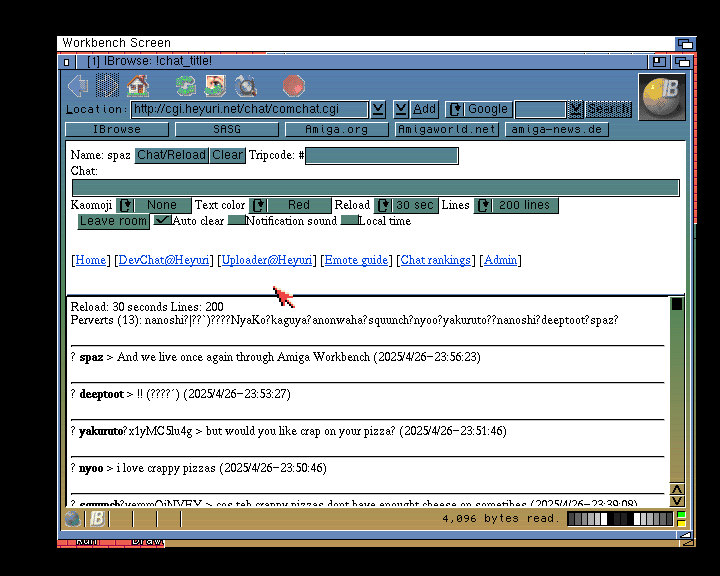
Task: Click deeptoot's message line
Action: tap(180, 394)
